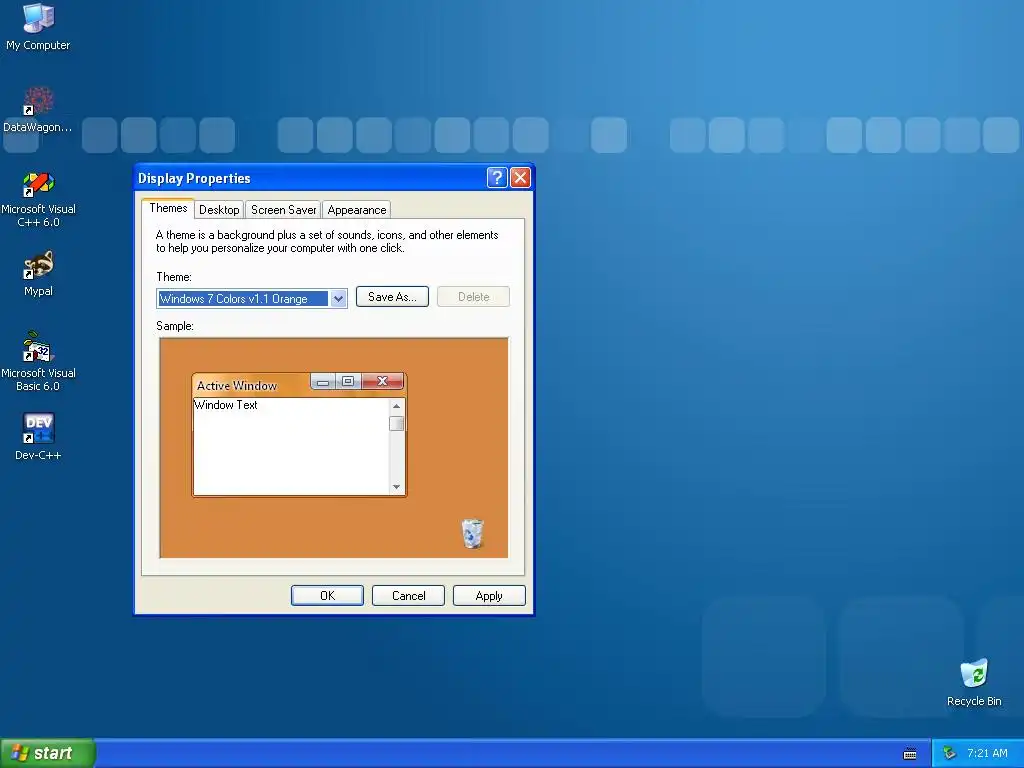Click the OK button
This screenshot has height=768, width=1024.
tap(327, 596)
